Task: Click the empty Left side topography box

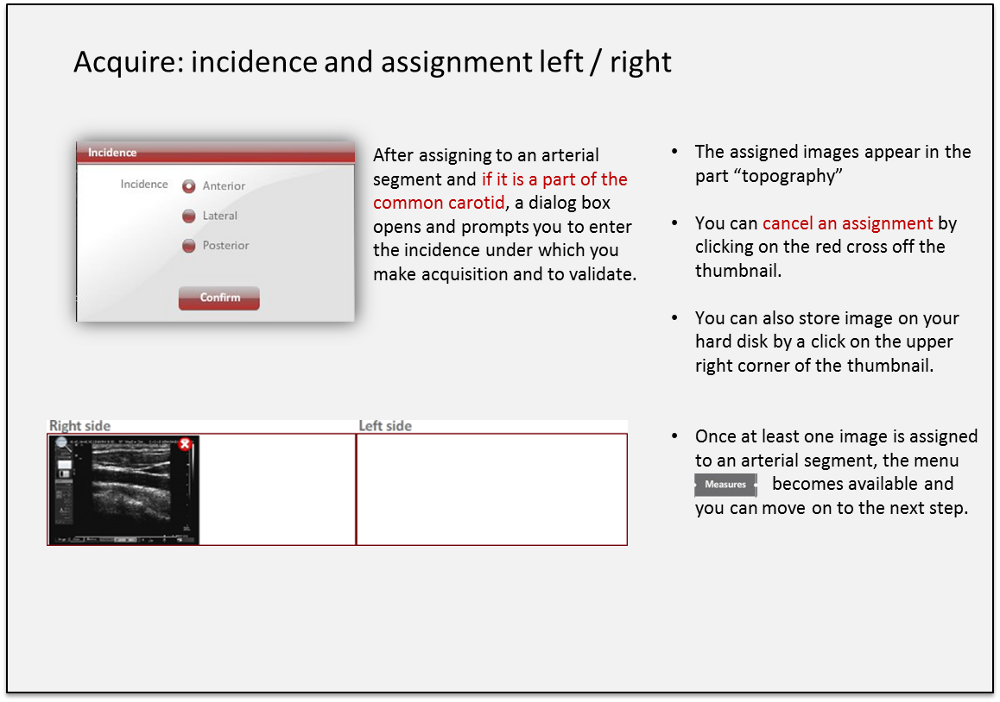Action: pos(491,489)
